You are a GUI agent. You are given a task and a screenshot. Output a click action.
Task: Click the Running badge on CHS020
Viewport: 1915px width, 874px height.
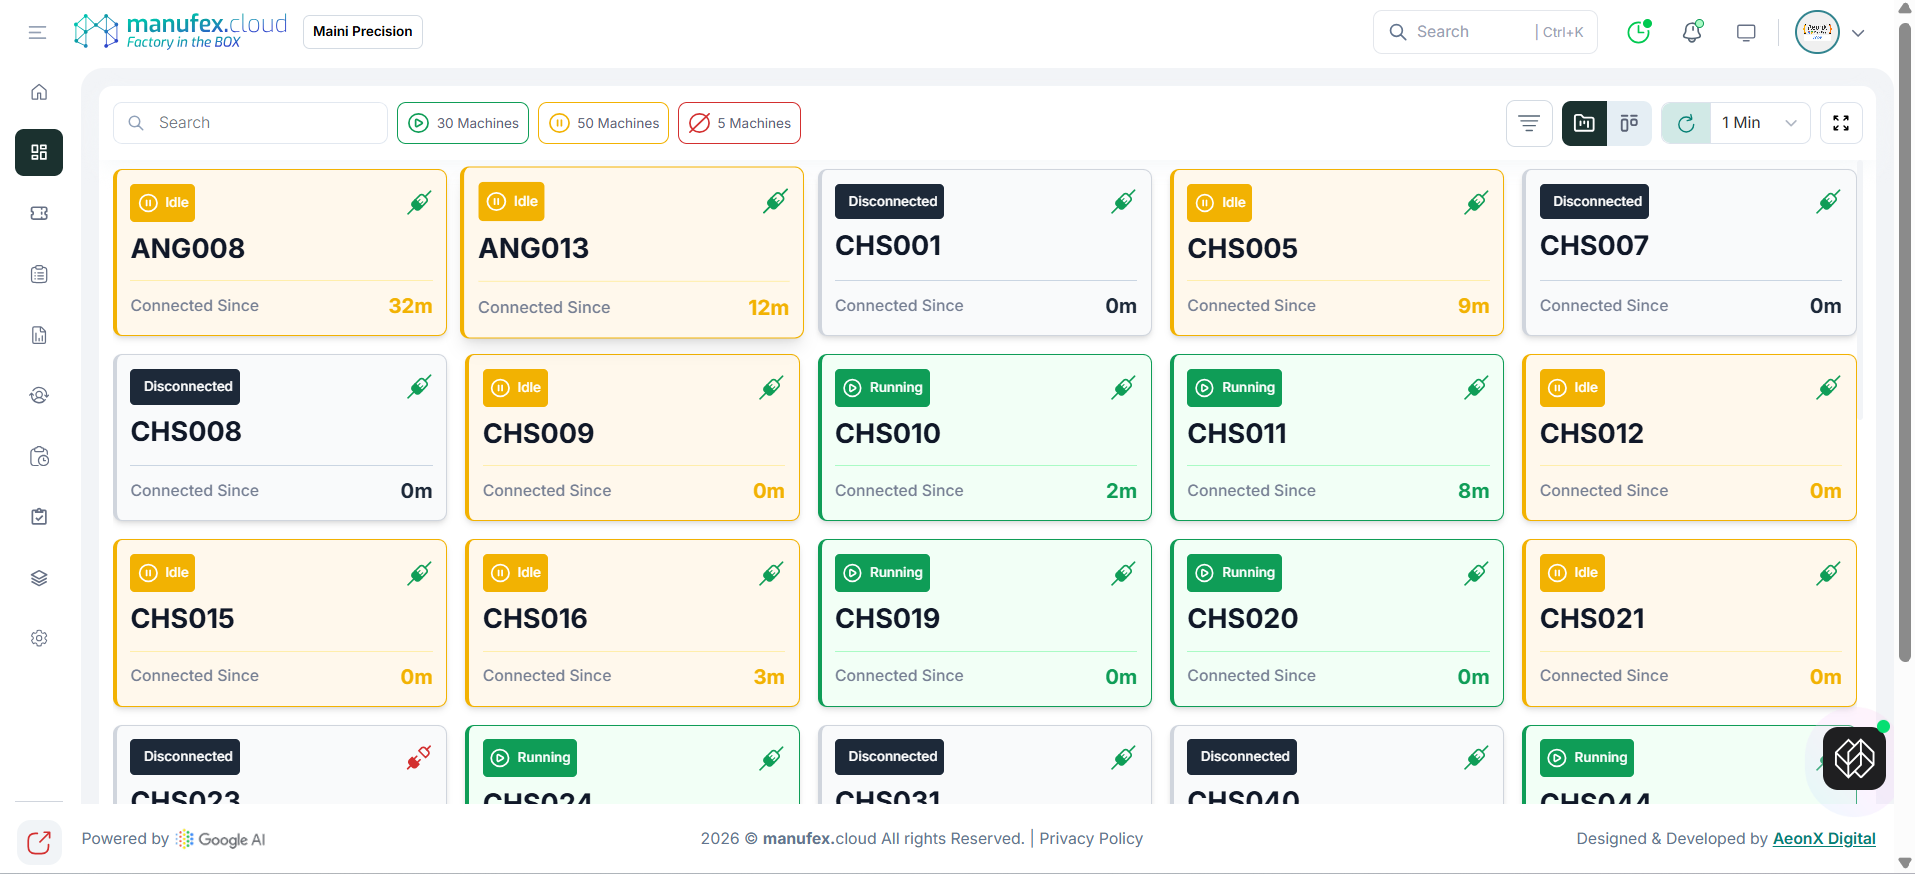[1235, 573]
